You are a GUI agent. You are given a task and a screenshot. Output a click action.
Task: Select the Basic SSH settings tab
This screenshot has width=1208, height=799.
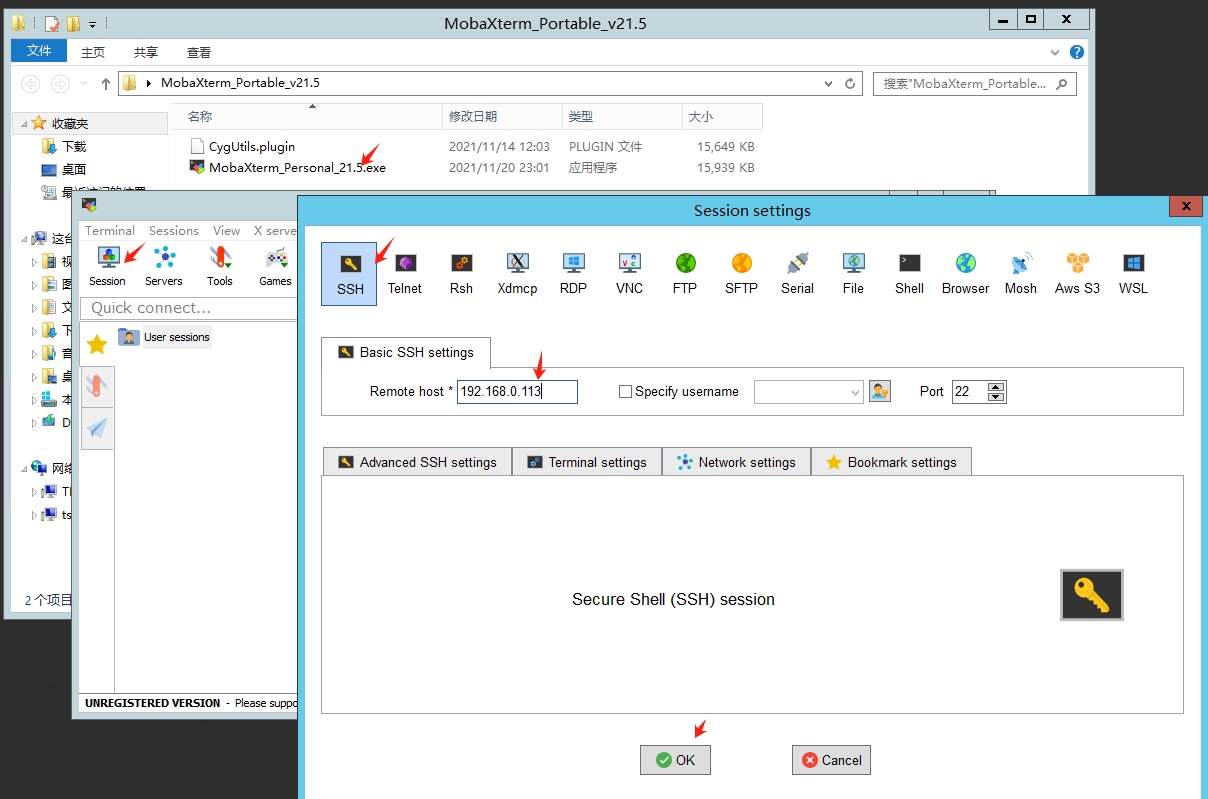click(x=406, y=352)
